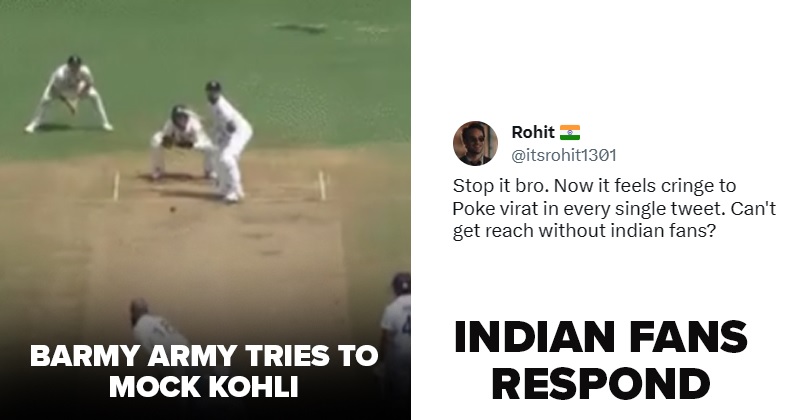Select the slip fielder crouching on the outfield
Screen dimensions: 802x420
69,94
